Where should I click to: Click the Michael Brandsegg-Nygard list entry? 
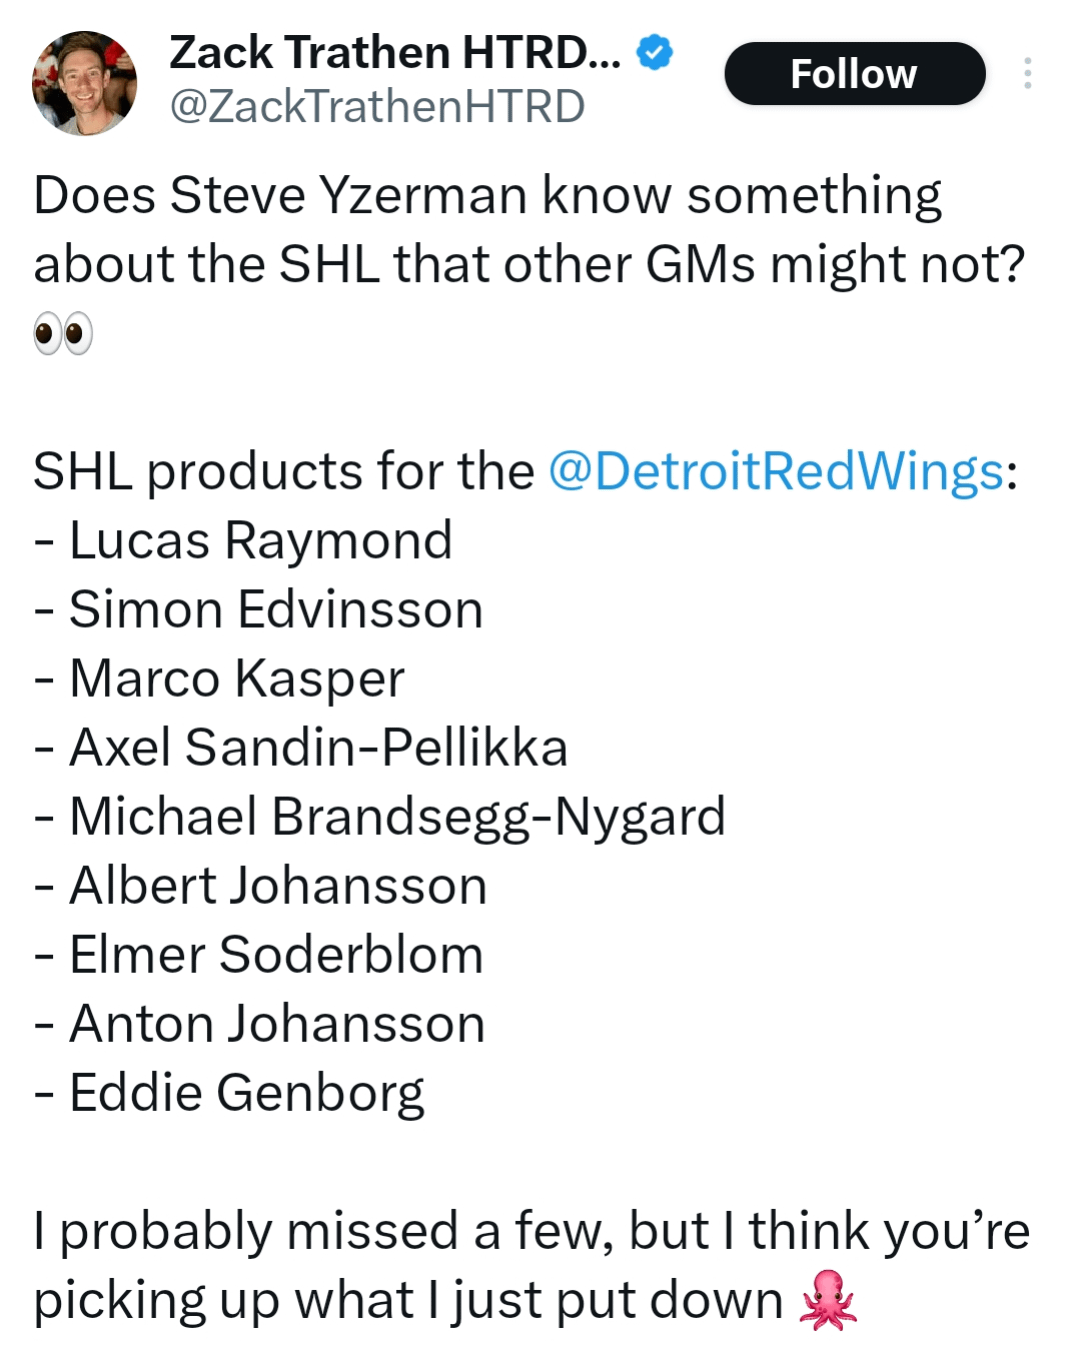pyautogui.click(x=397, y=817)
